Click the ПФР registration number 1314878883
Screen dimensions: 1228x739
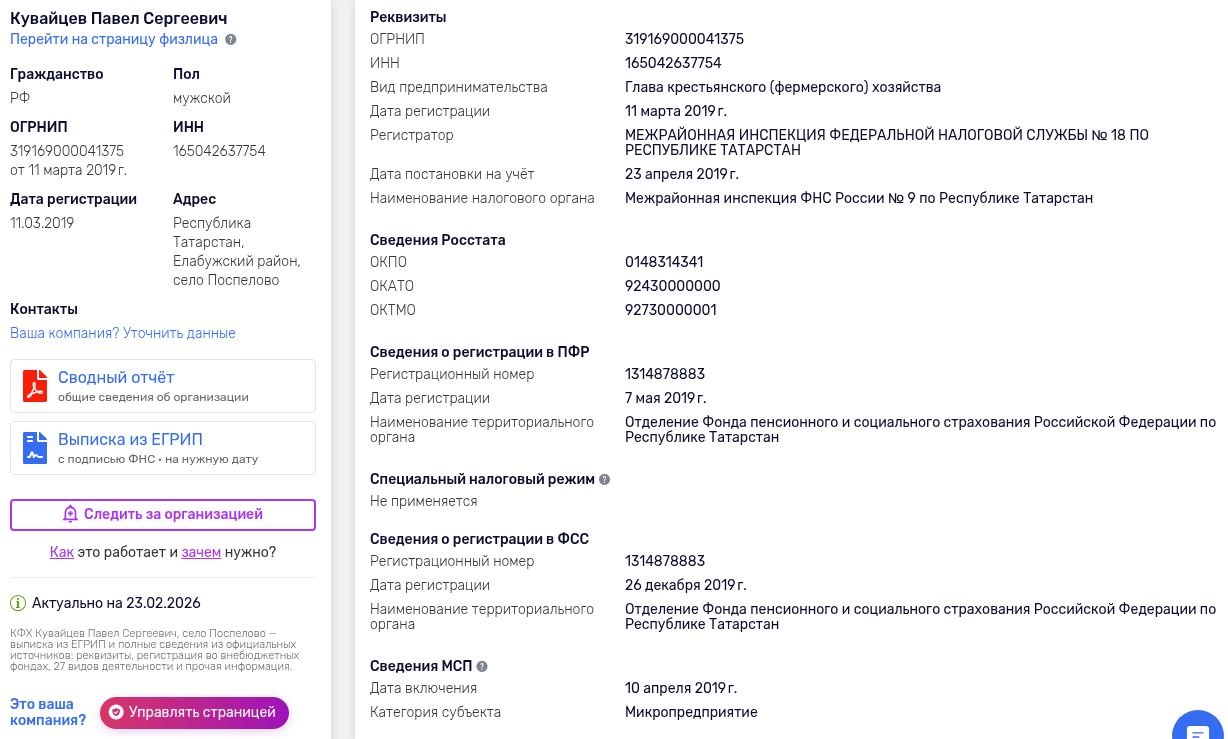point(665,374)
